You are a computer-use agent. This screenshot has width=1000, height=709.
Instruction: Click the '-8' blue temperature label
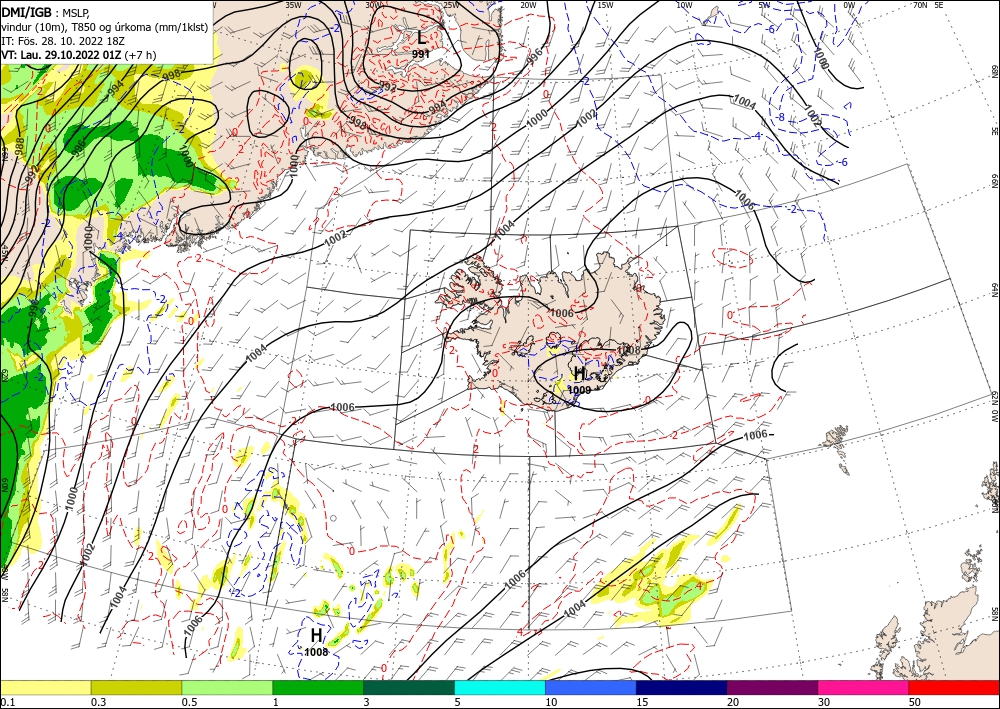coord(780,118)
